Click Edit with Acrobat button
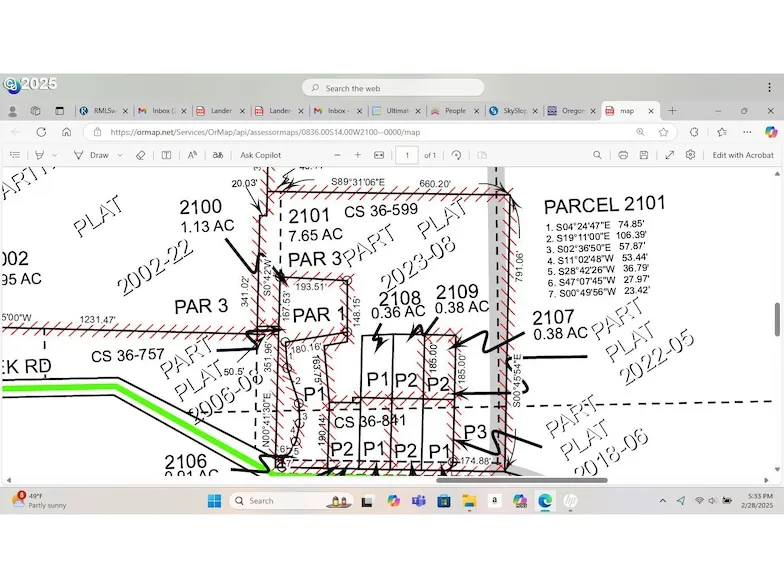The width and height of the screenshot is (784, 588). point(742,155)
